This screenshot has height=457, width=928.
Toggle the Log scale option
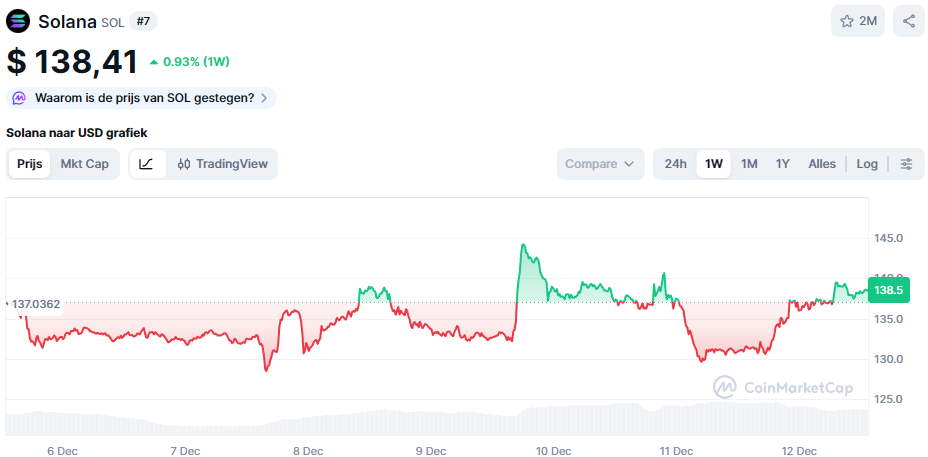[867, 164]
